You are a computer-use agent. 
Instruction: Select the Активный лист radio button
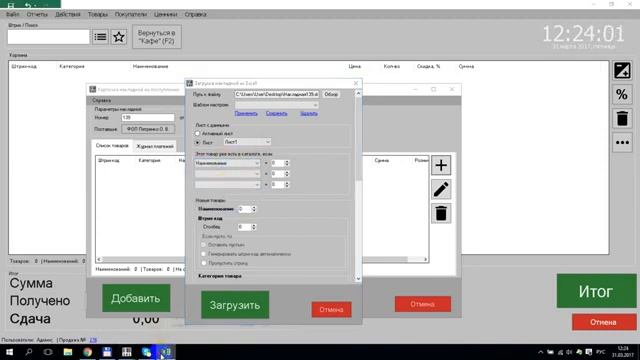pyautogui.click(x=198, y=133)
